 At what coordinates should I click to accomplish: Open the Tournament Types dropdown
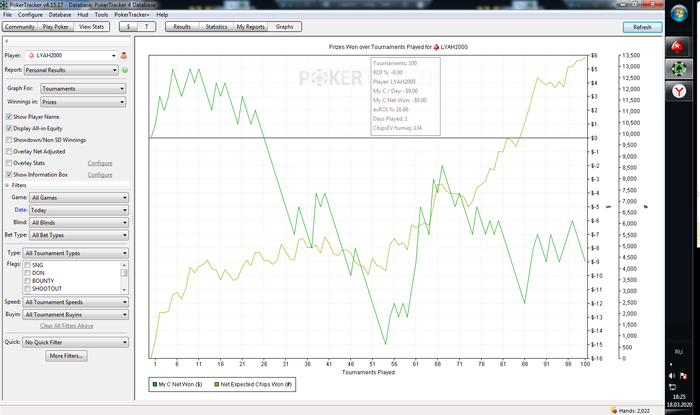76,253
